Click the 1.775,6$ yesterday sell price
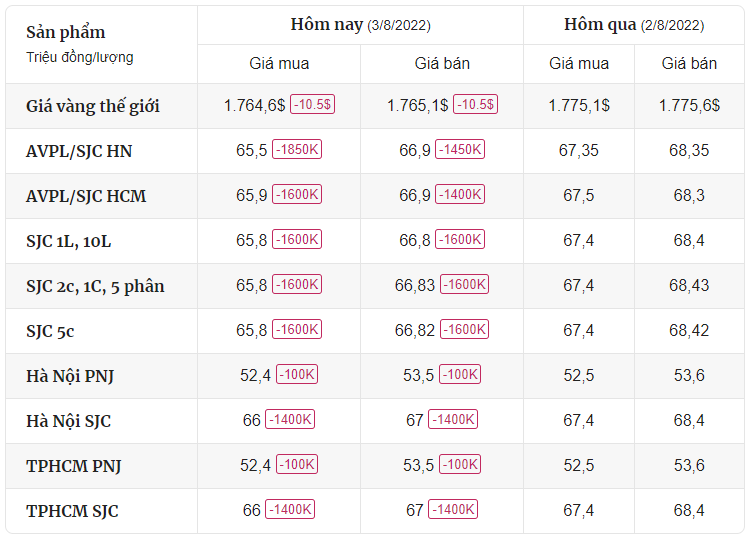The width and height of the screenshot is (751, 539). point(689,105)
